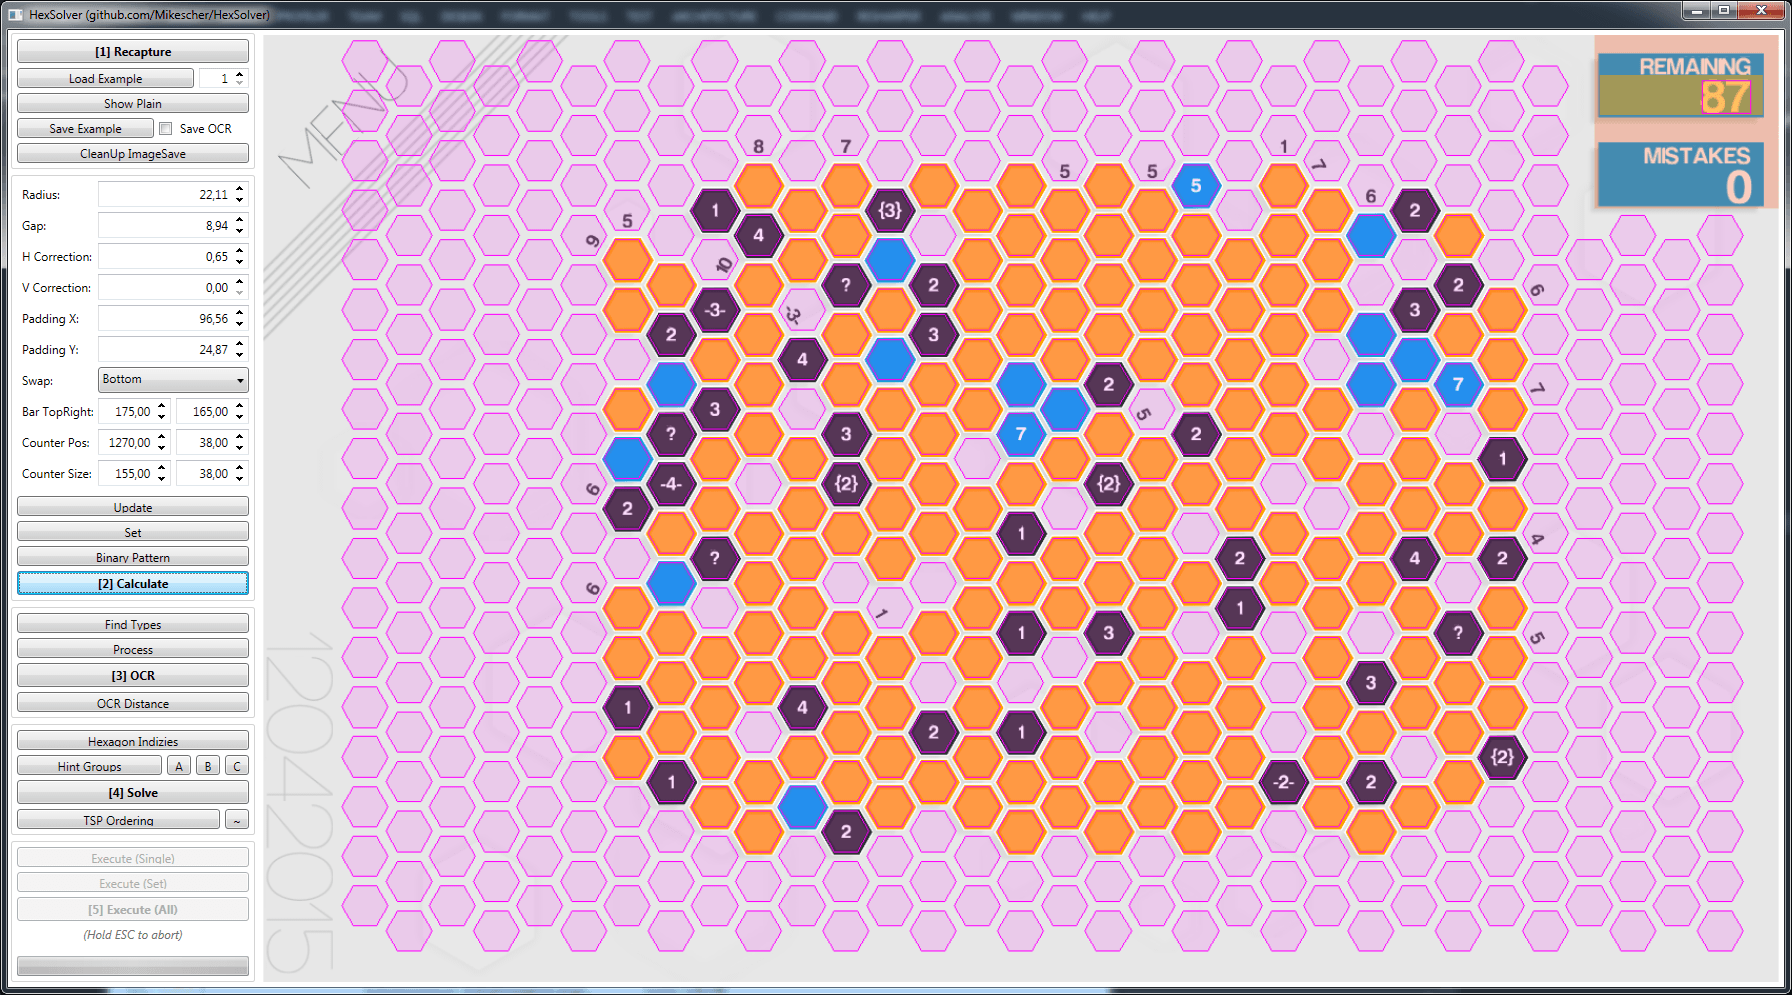Increment the Load Example number spinner
This screenshot has width=1792, height=995.
coord(240,74)
